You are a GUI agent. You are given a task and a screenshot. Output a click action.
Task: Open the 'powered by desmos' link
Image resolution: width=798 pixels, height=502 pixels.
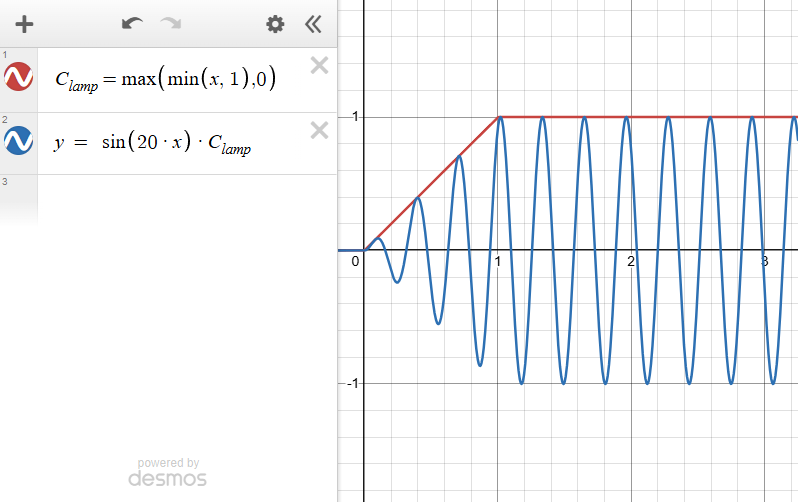(167, 472)
